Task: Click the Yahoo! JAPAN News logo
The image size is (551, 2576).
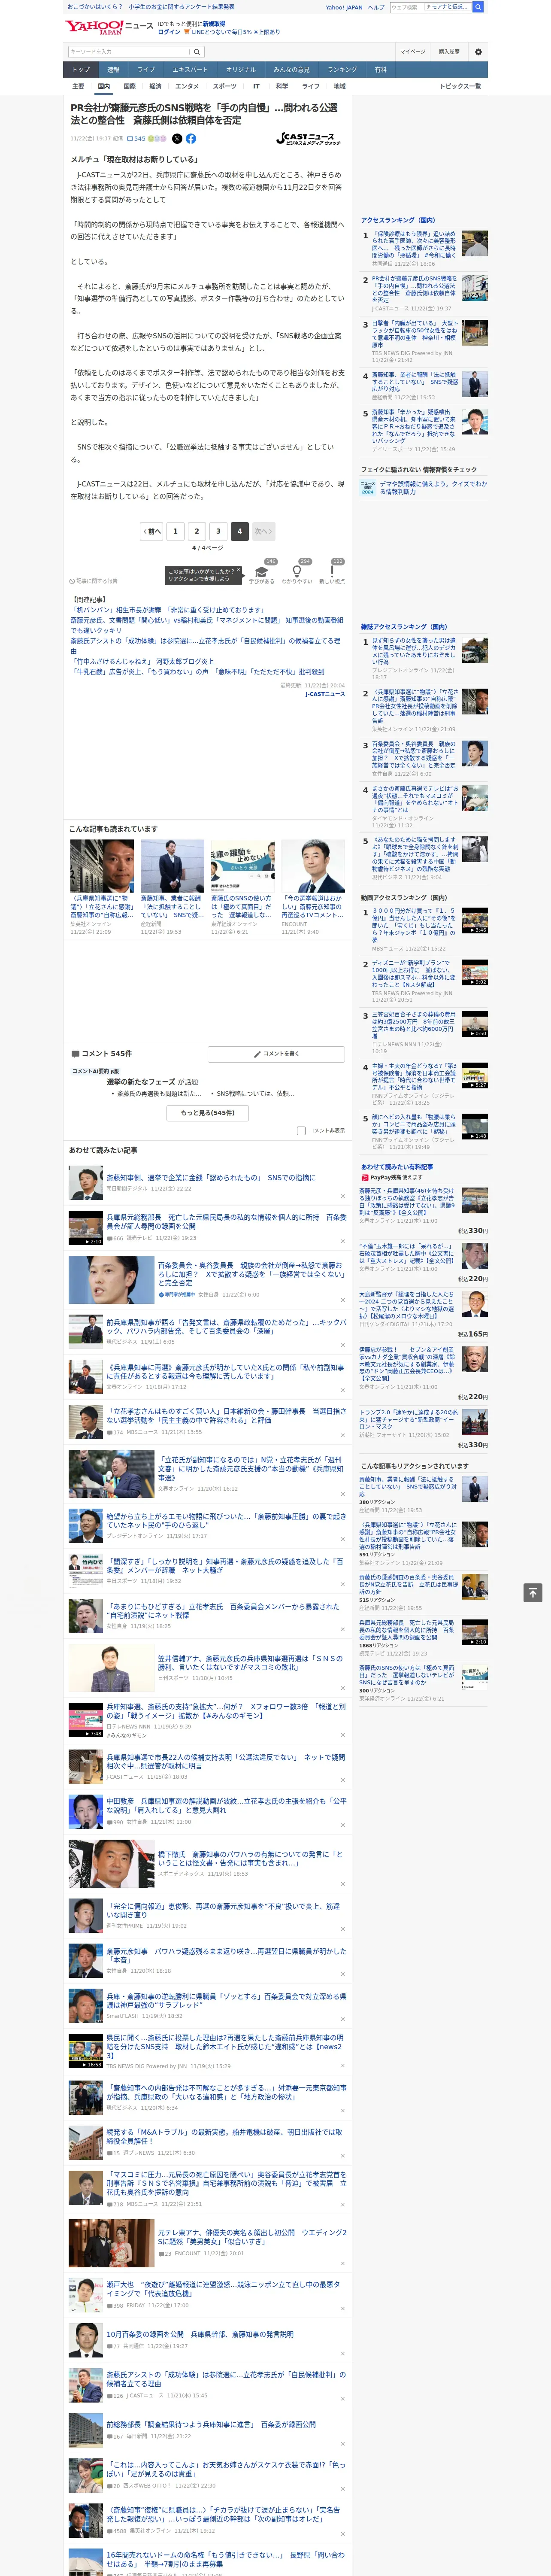Action: (109, 27)
